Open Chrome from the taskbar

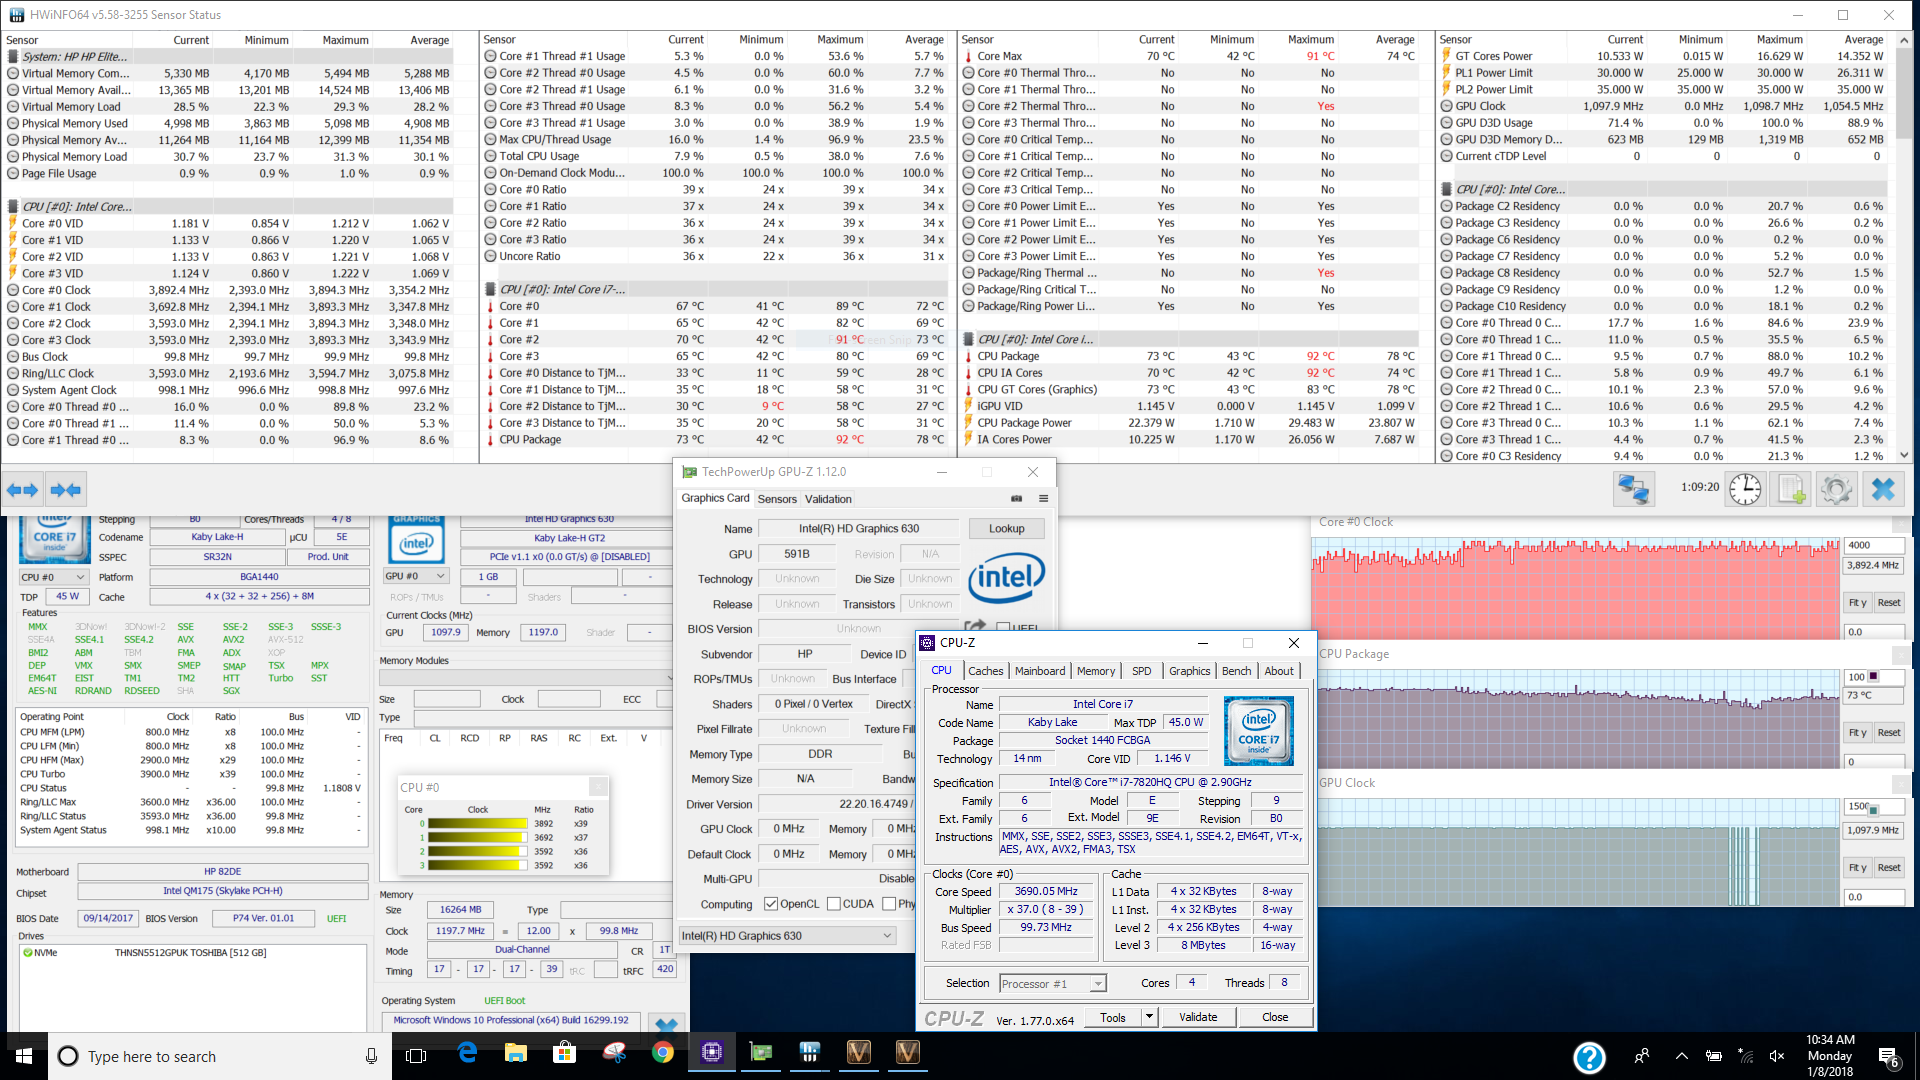662,1053
